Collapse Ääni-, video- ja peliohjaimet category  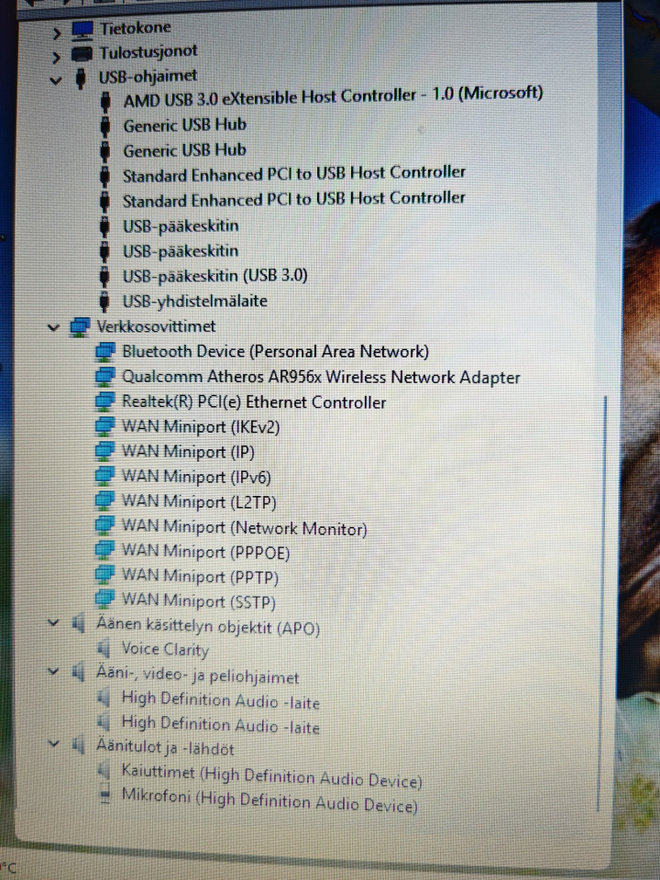pyautogui.click(x=53, y=671)
